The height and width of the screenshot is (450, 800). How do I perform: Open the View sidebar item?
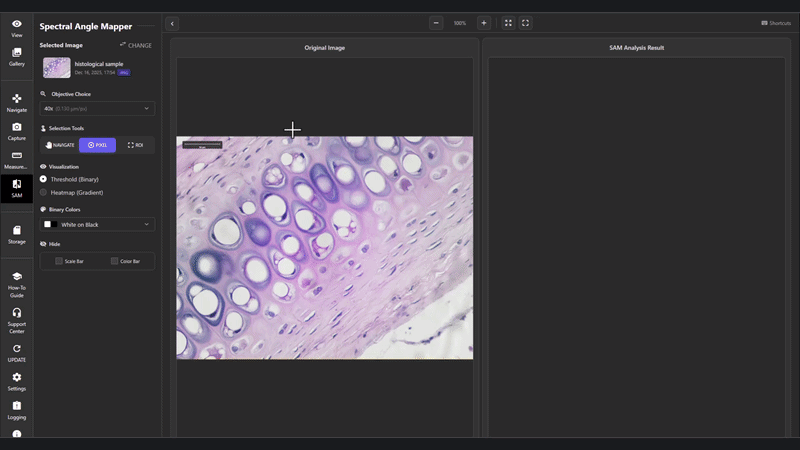[17, 28]
